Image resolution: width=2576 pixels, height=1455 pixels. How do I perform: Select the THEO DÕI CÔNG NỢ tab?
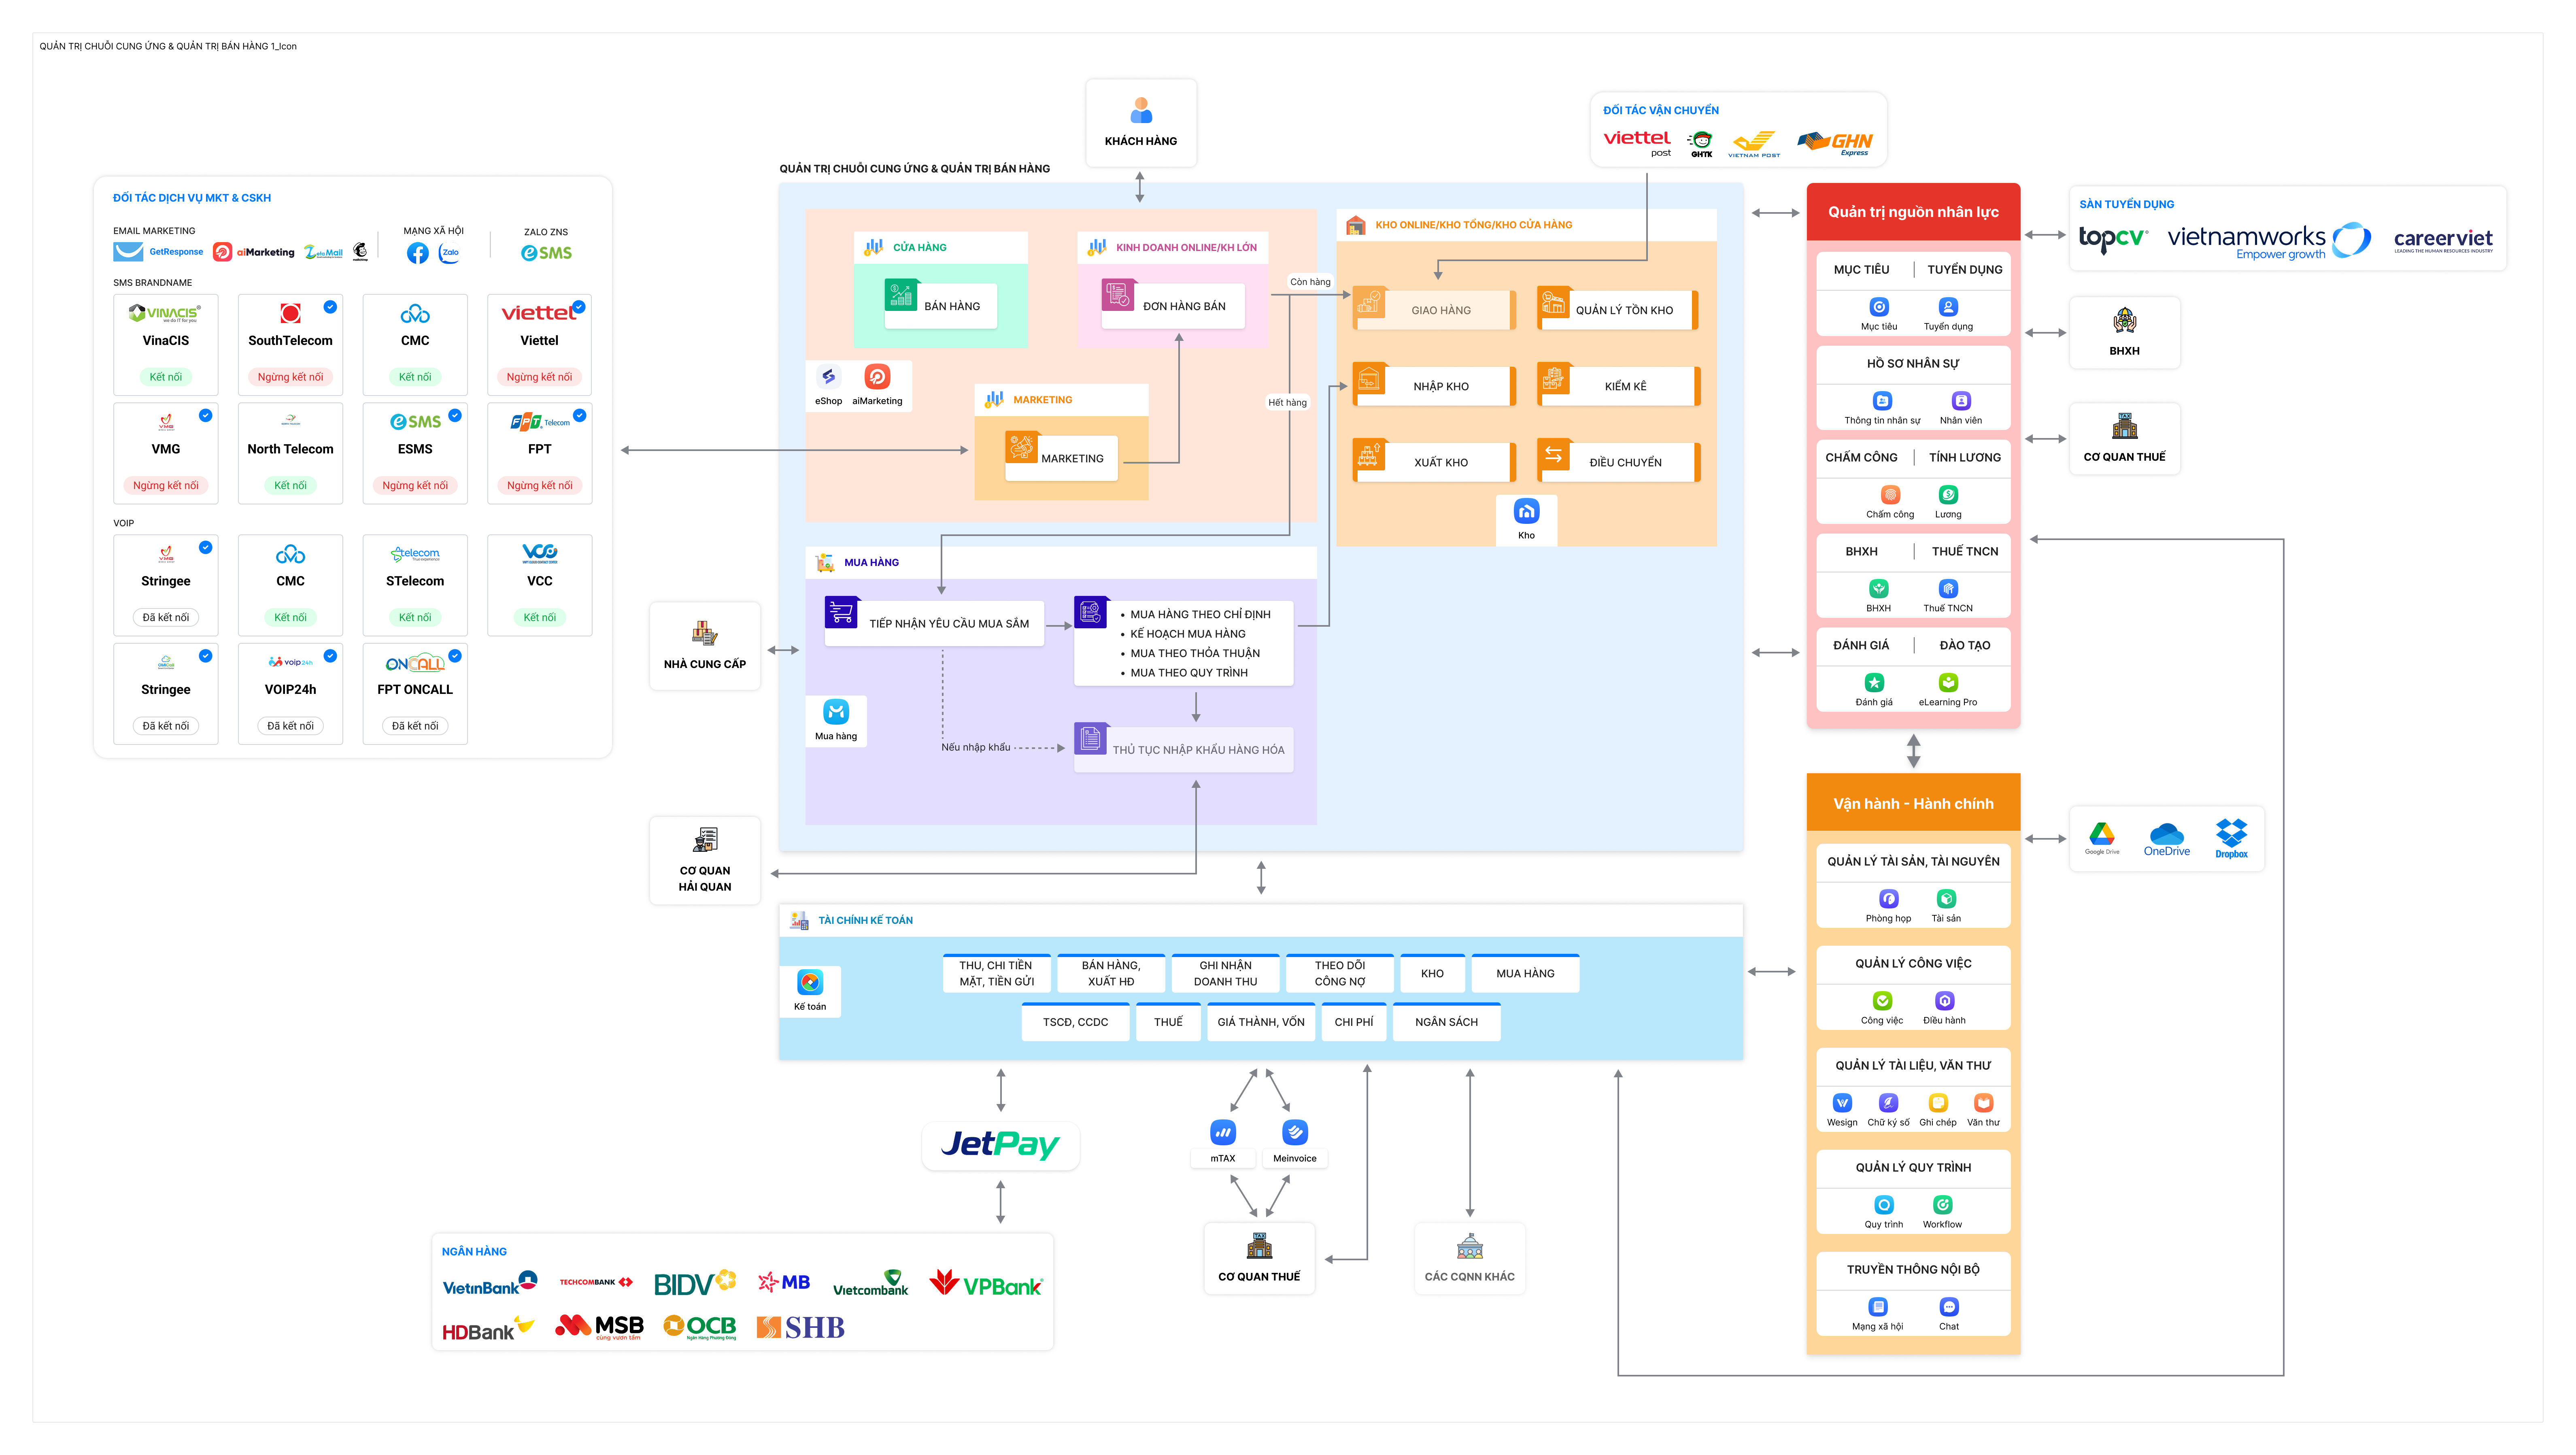(x=1339, y=973)
